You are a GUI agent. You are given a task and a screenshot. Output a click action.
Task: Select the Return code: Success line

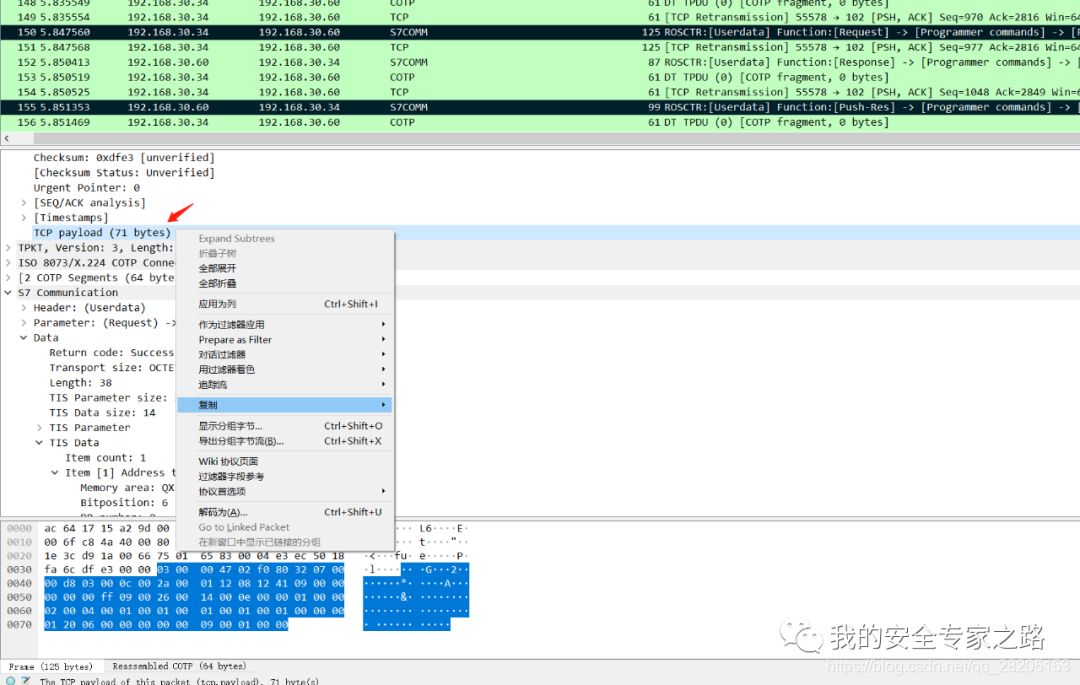(x=112, y=352)
